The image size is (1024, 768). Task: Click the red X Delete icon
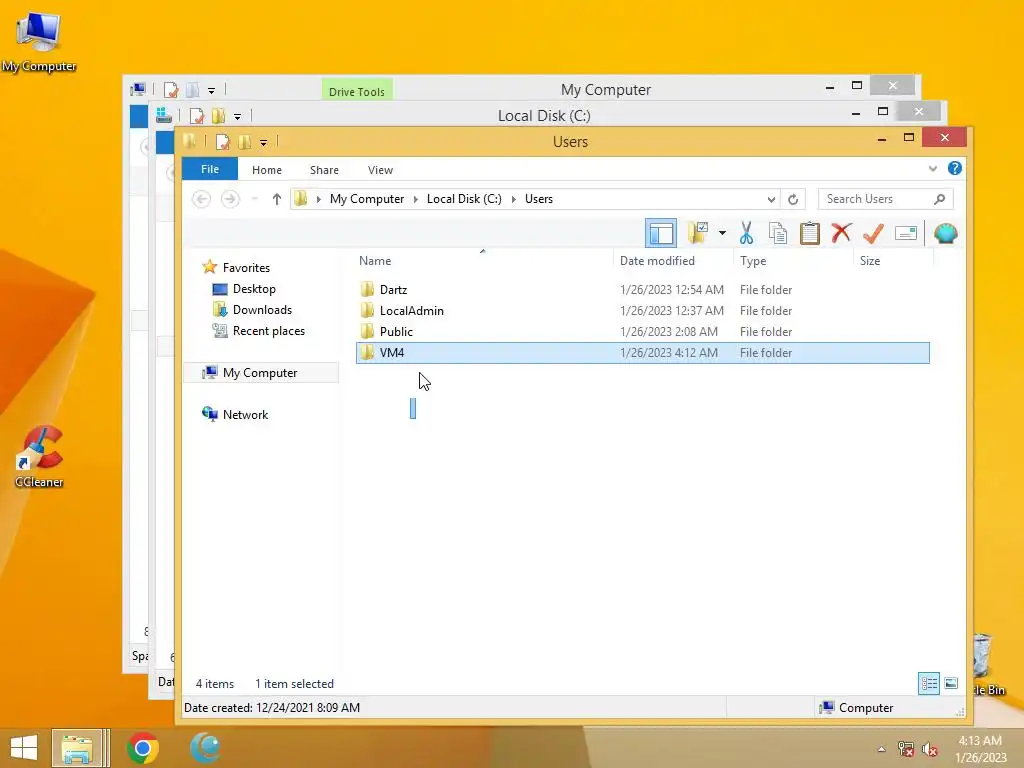[841, 233]
